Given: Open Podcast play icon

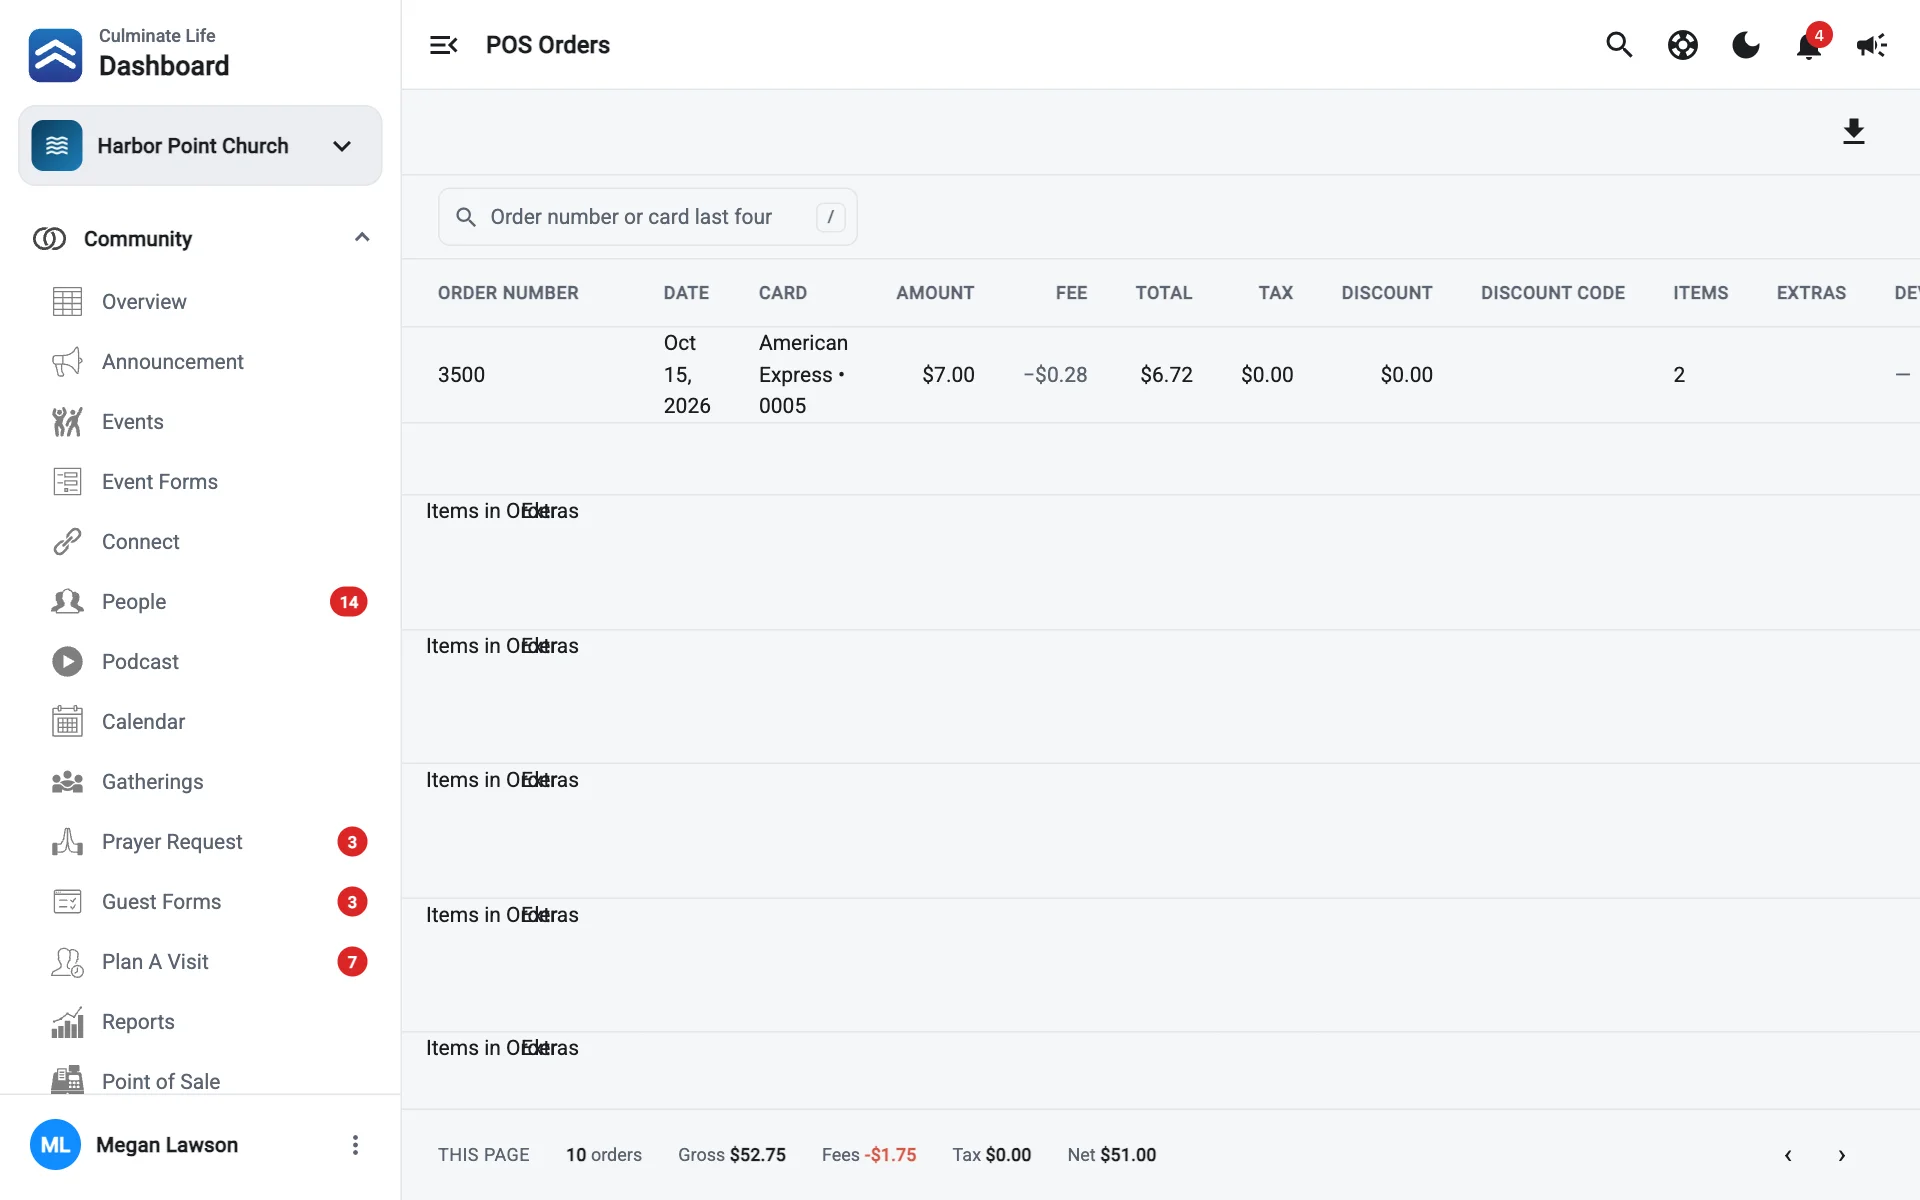Looking at the screenshot, I should [x=67, y=662].
